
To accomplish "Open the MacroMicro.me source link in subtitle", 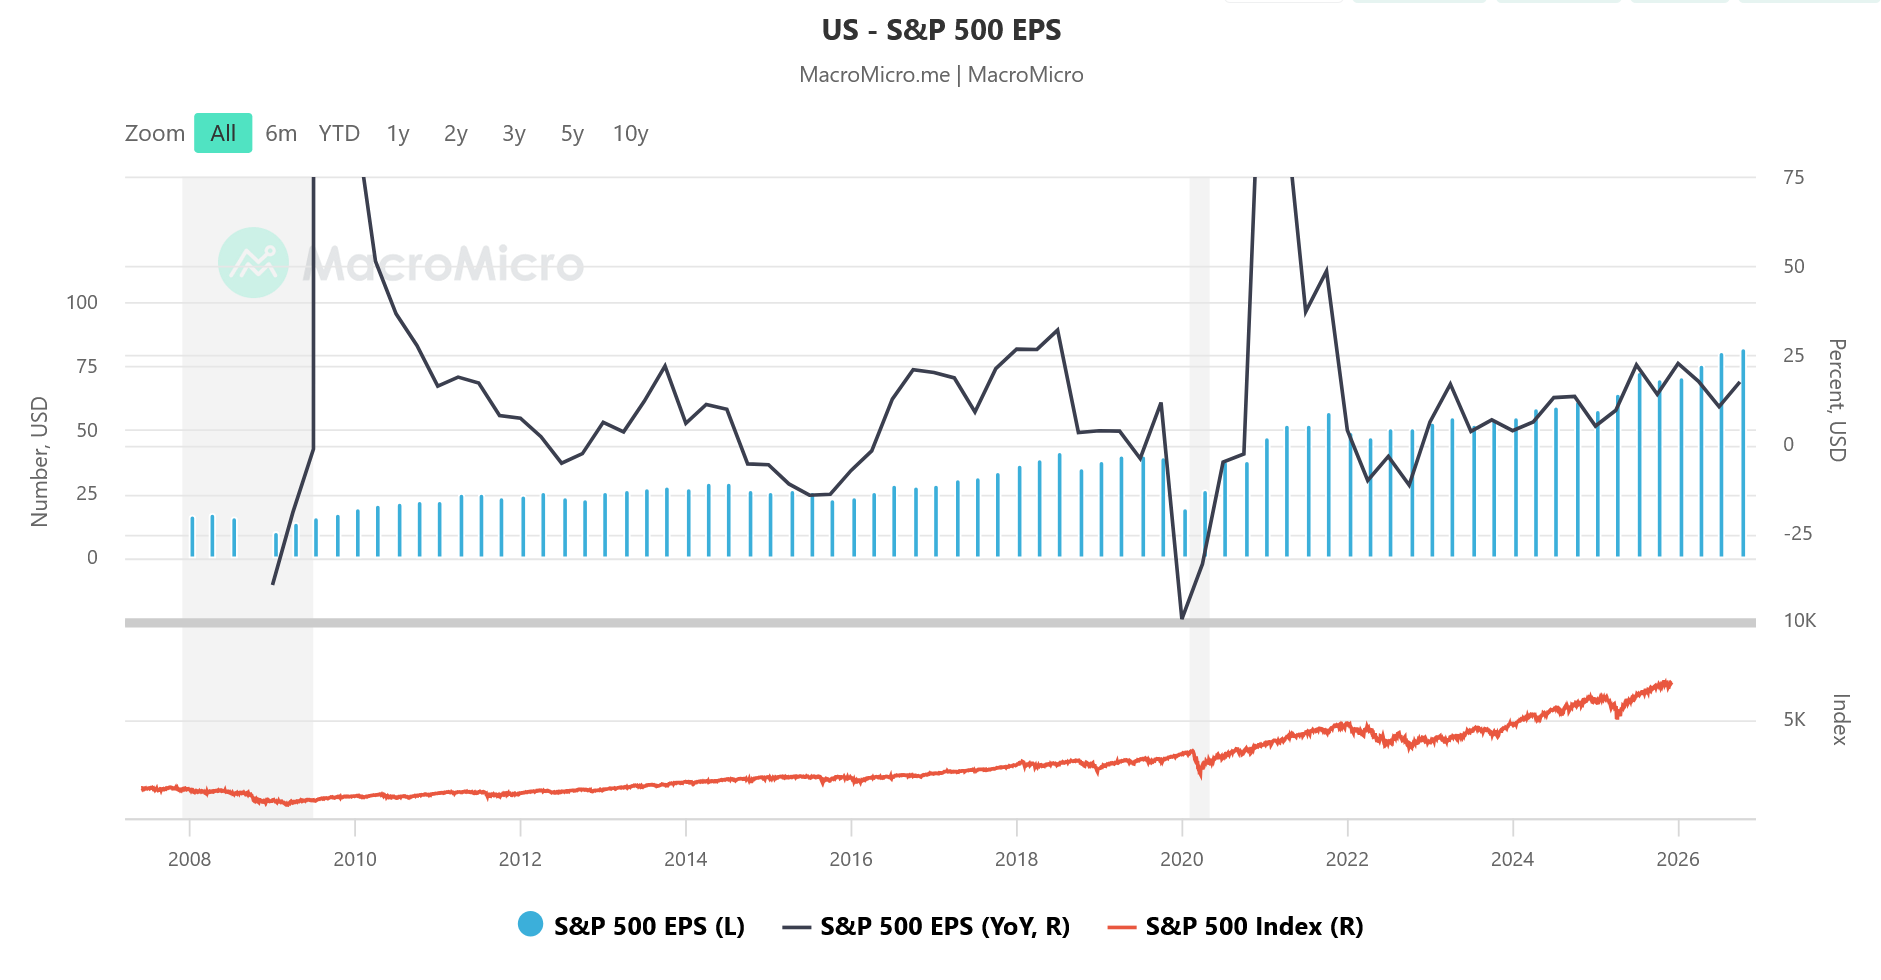I will pyautogui.click(x=874, y=75).
